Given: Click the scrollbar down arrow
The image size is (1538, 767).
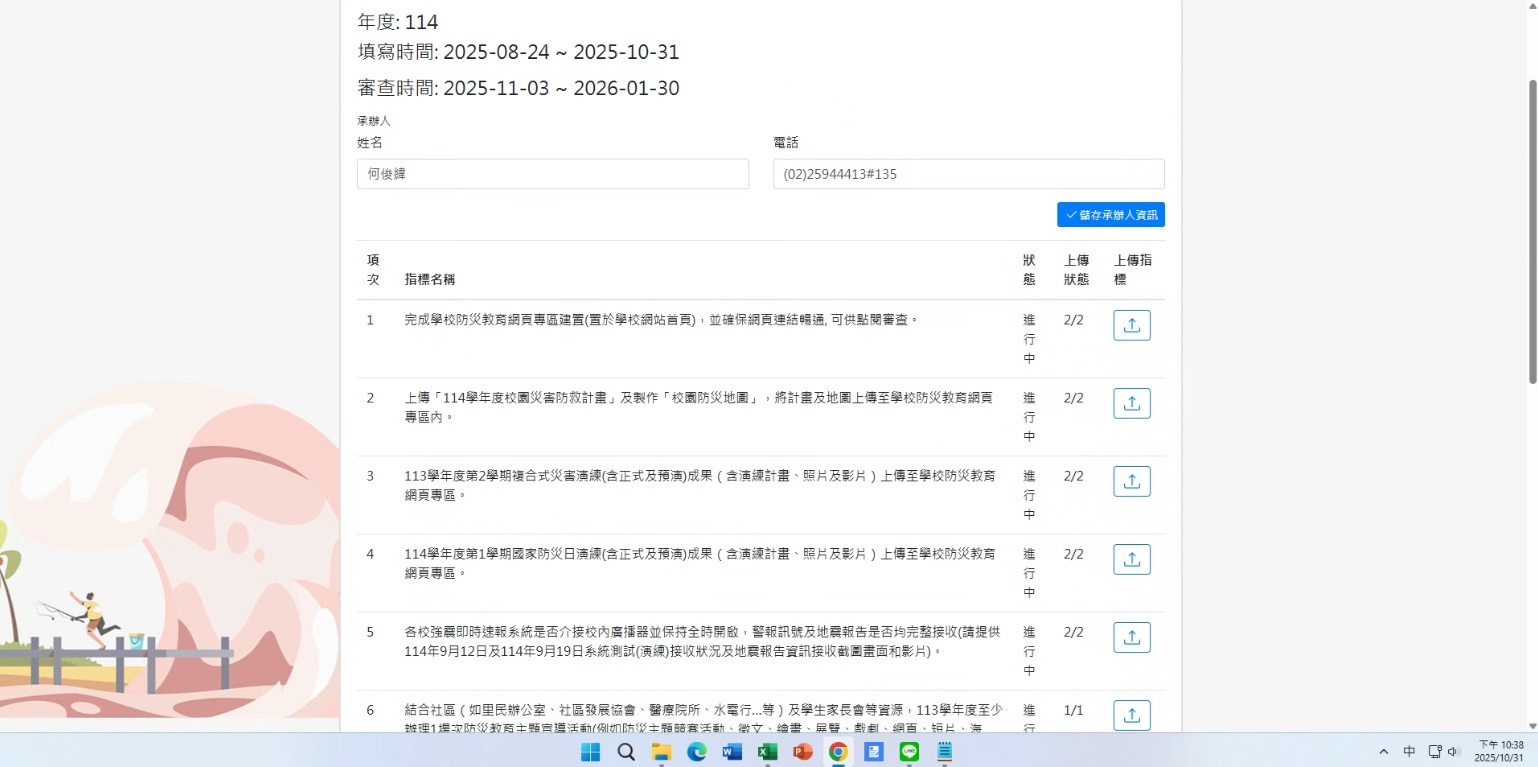Looking at the screenshot, I should pyautogui.click(x=1531, y=725).
